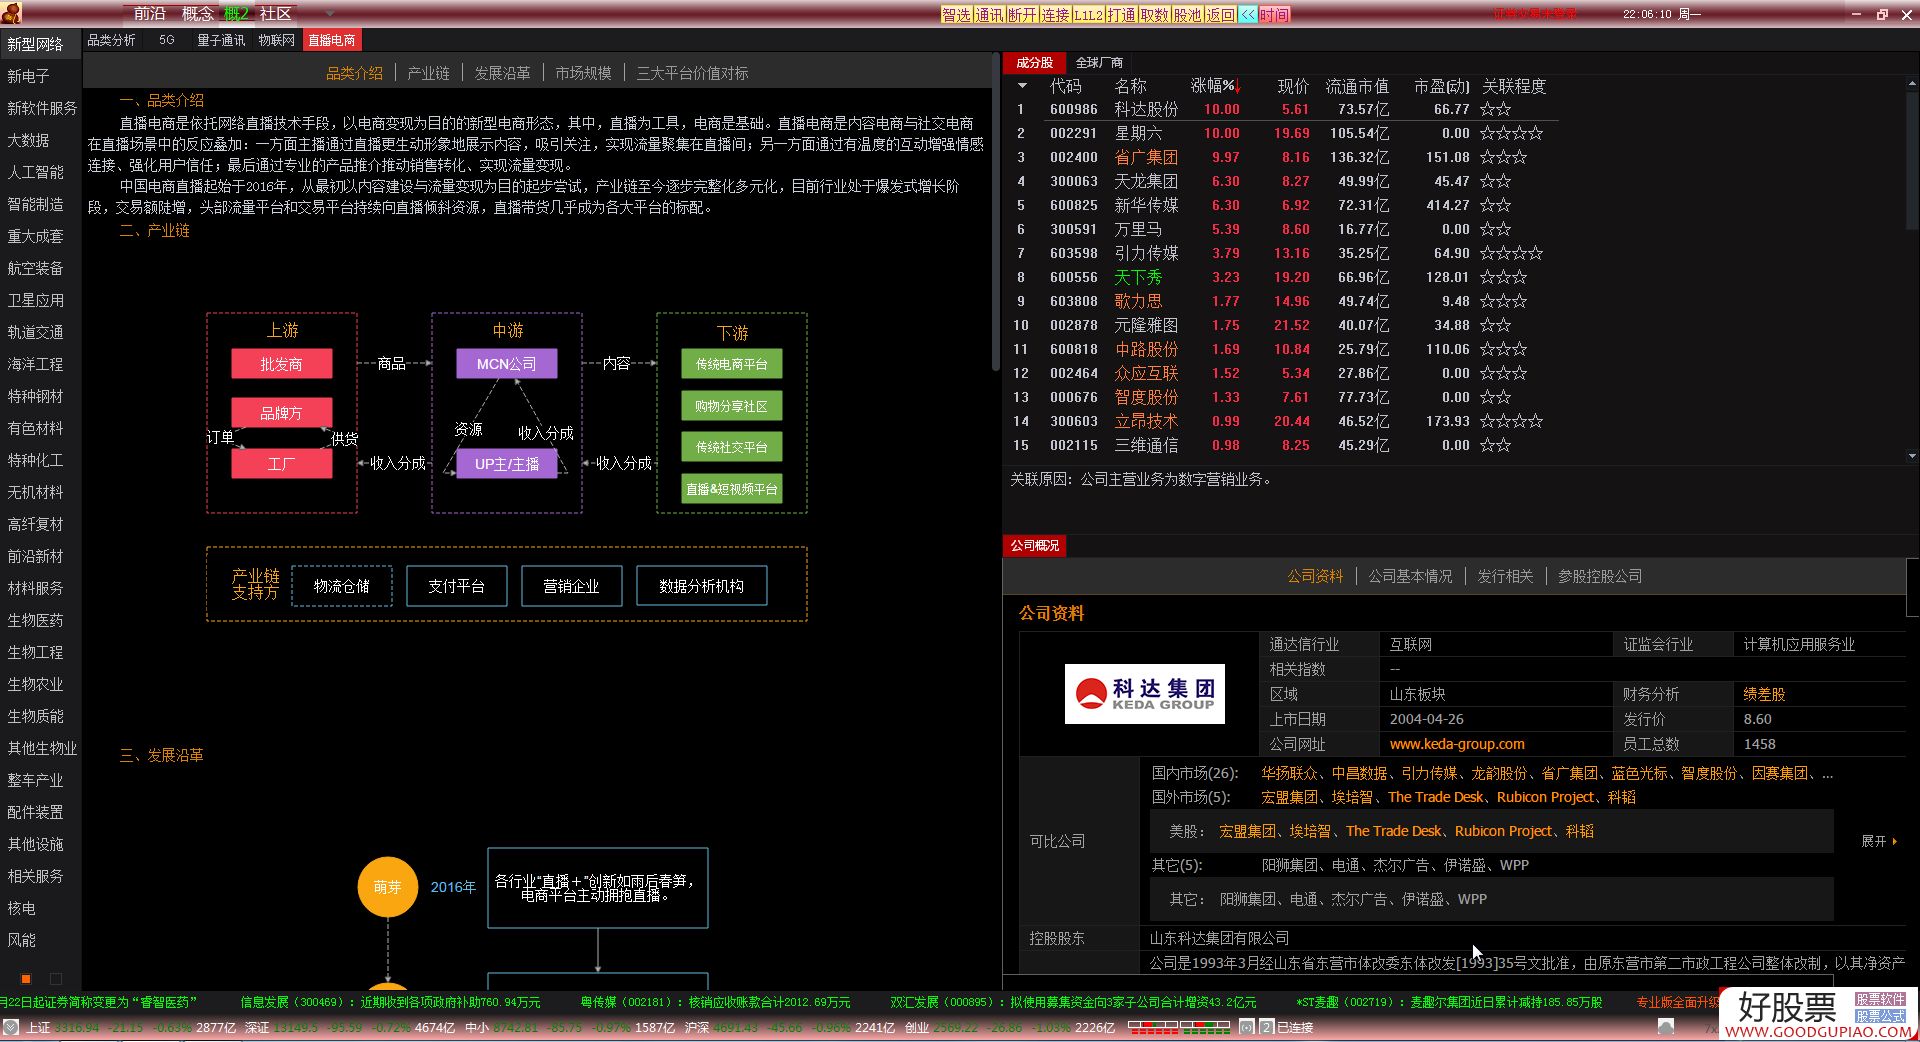Click the 连接 toolbar button
The height and width of the screenshot is (1042, 1920).
(1055, 15)
